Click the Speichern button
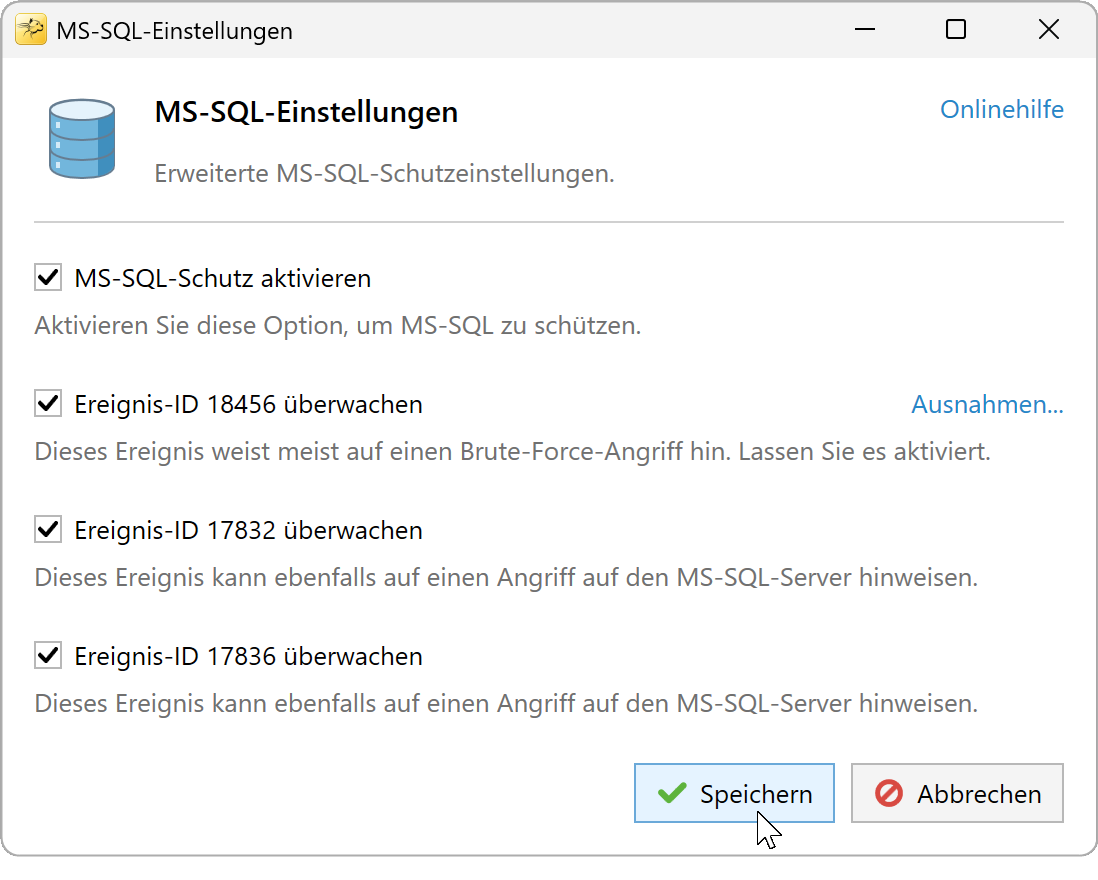The height and width of the screenshot is (880, 1098). pyautogui.click(x=734, y=793)
